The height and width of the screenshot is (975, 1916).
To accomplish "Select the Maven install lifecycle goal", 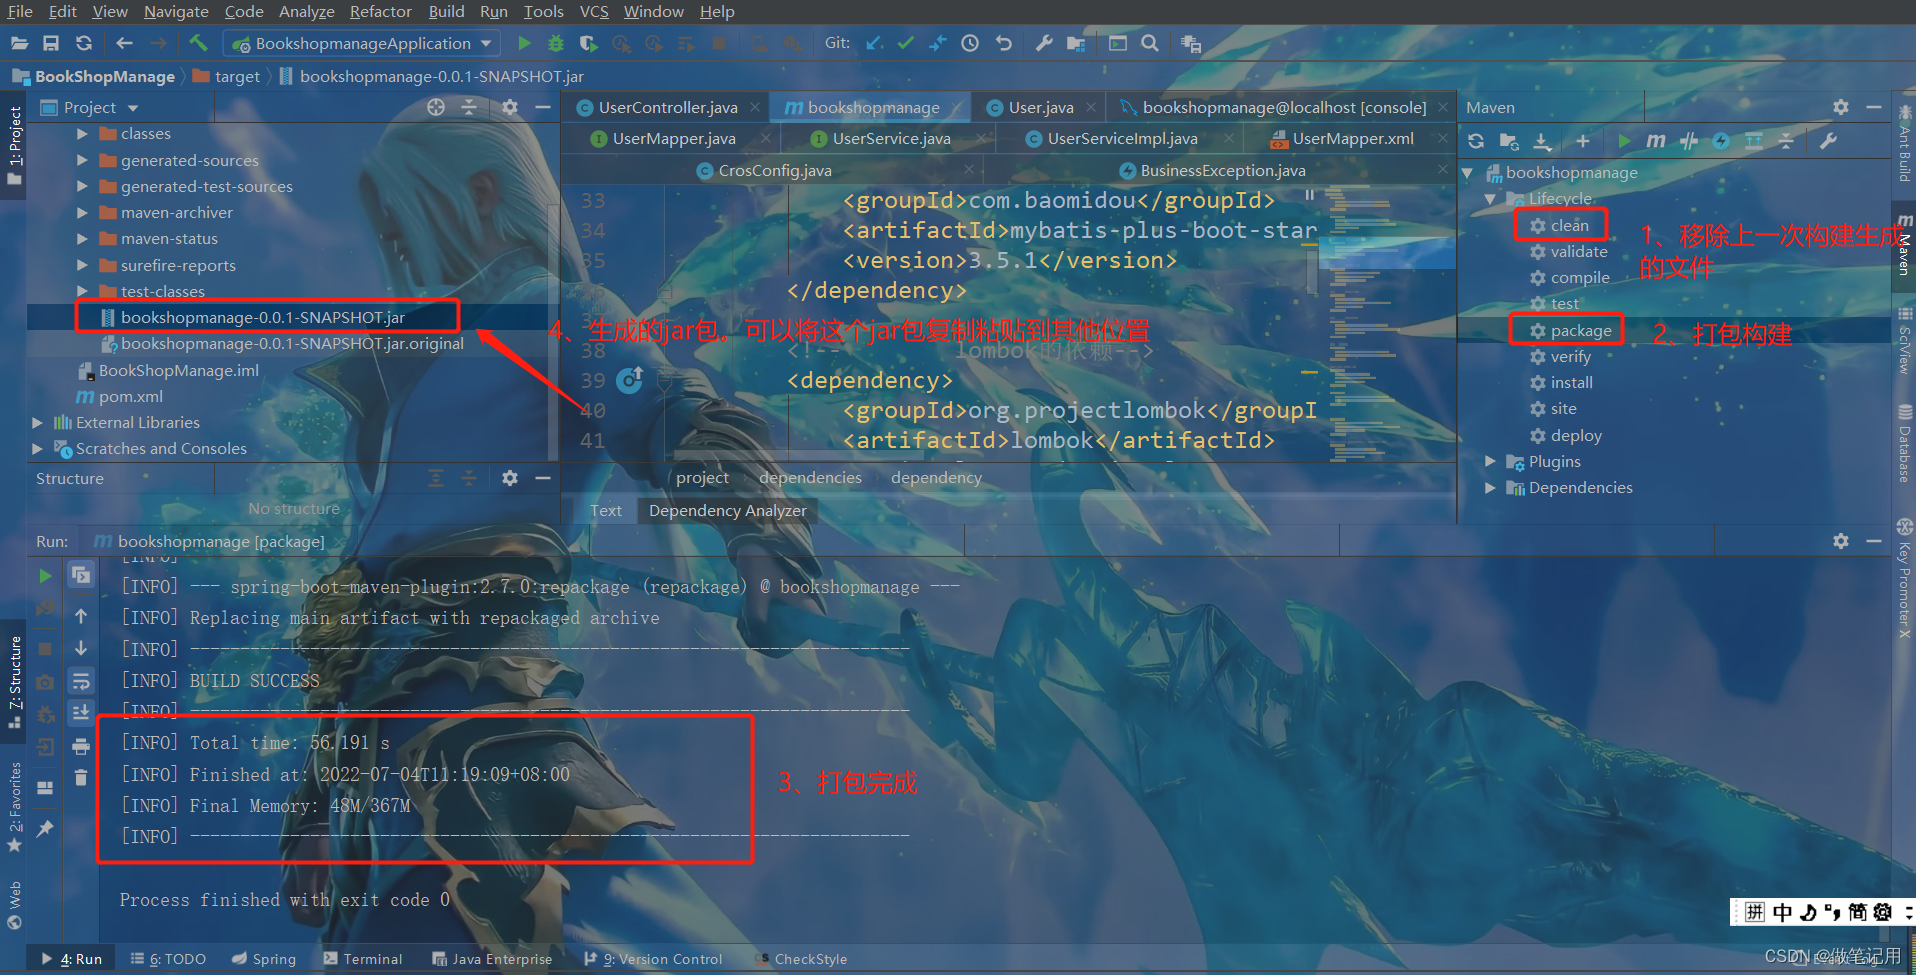I will pos(1571,382).
